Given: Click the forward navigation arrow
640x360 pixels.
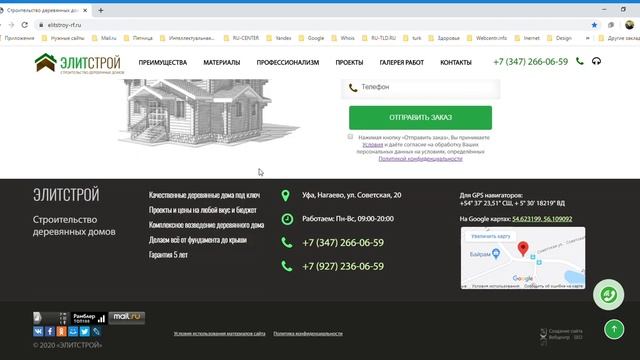Looking at the screenshot, I should coord(11,25).
